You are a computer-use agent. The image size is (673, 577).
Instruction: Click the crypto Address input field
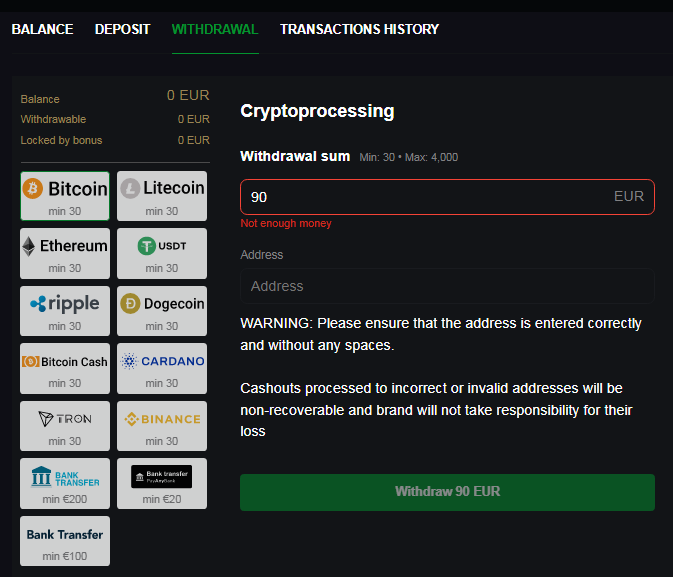click(x=447, y=286)
